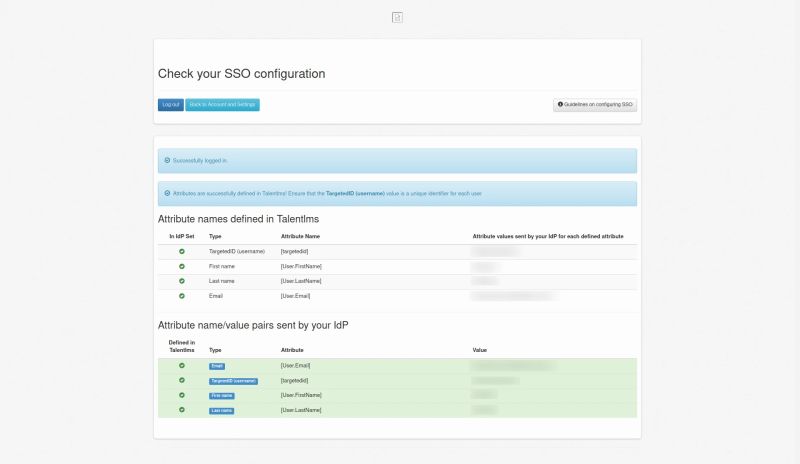Click the green check in TargetedID (username) row
Viewport: 800px width, 464px height.
pos(182,251)
